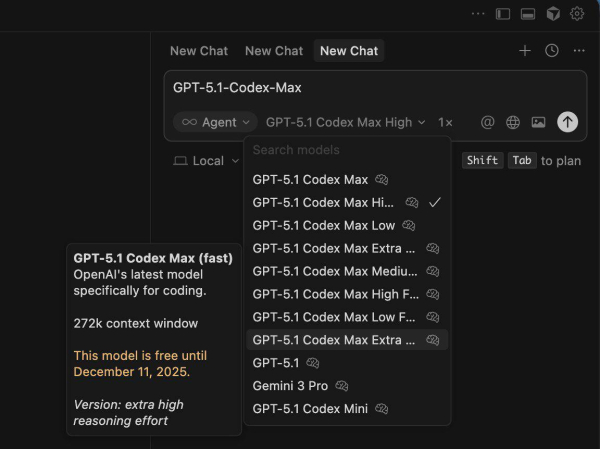
Task: Select GPT-5.1 Codex Mini model
Action: (x=310, y=408)
